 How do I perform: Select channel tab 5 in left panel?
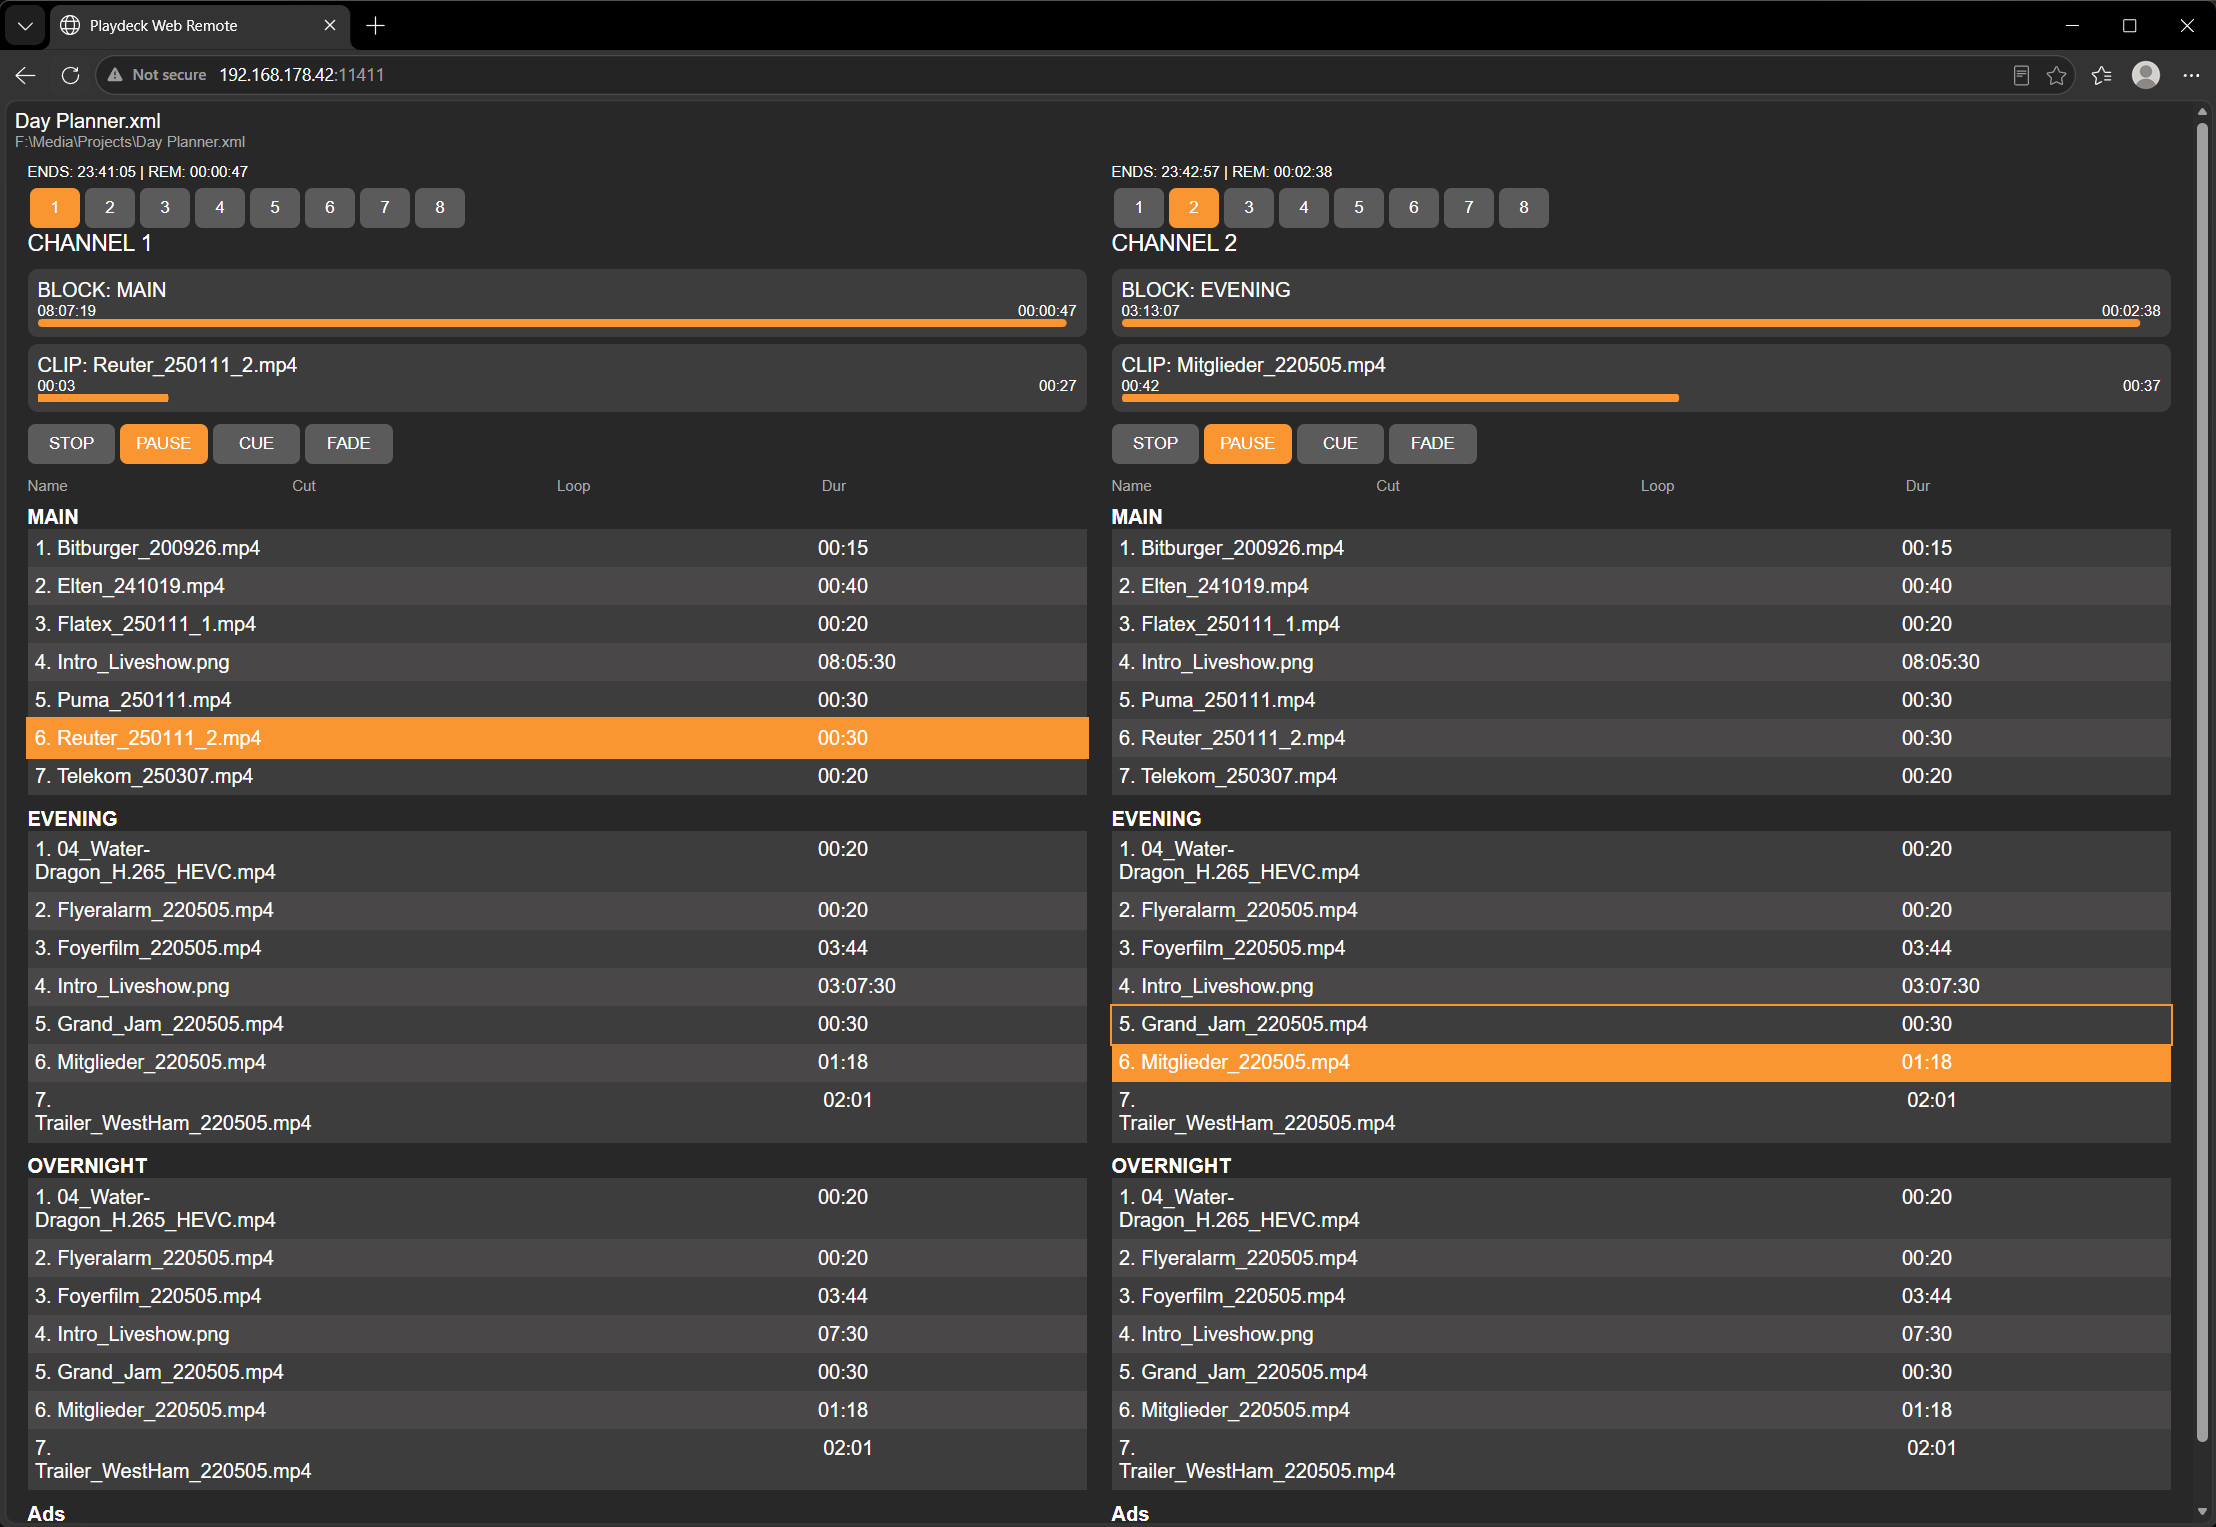point(275,208)
